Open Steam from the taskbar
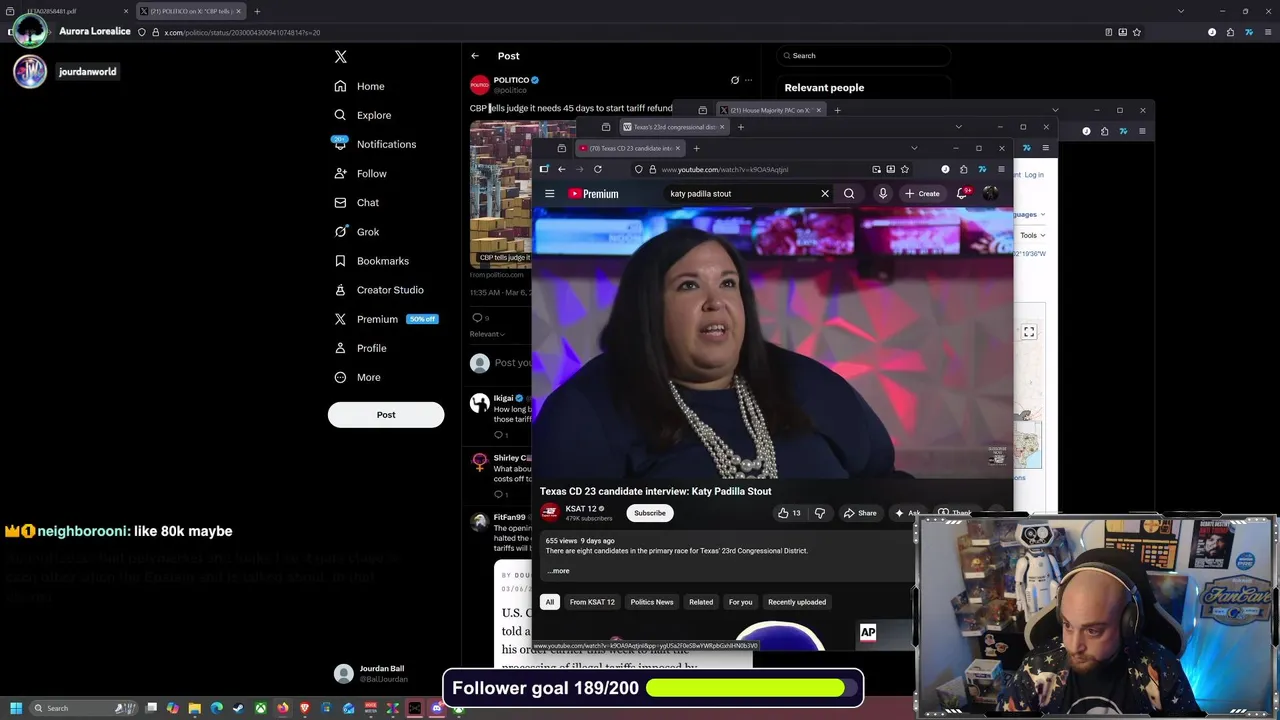1280x720 pixels. coord(238,708)
